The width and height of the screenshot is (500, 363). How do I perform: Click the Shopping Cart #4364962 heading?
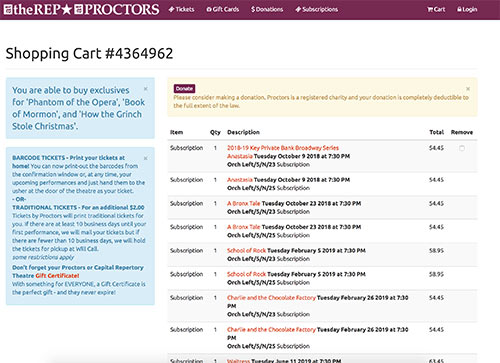coord(89,54)
